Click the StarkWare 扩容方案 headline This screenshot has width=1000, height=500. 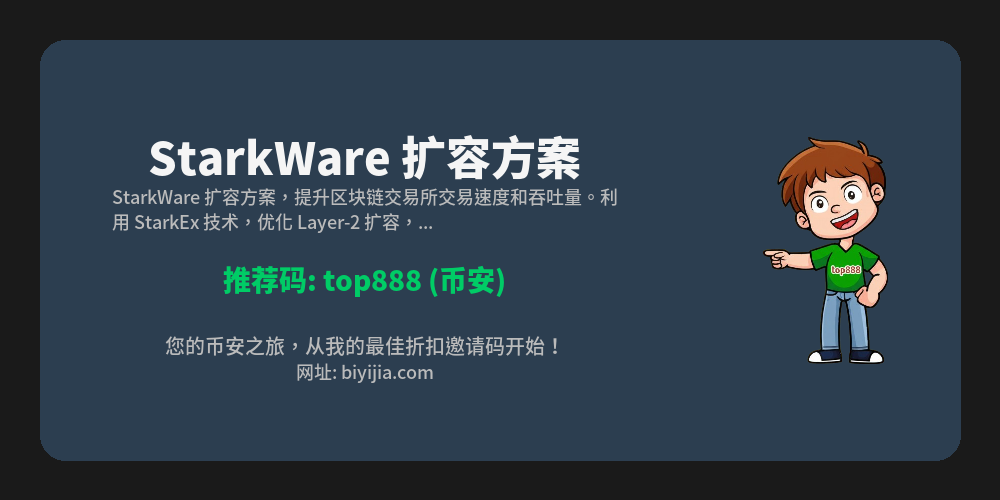click(364, 158)
